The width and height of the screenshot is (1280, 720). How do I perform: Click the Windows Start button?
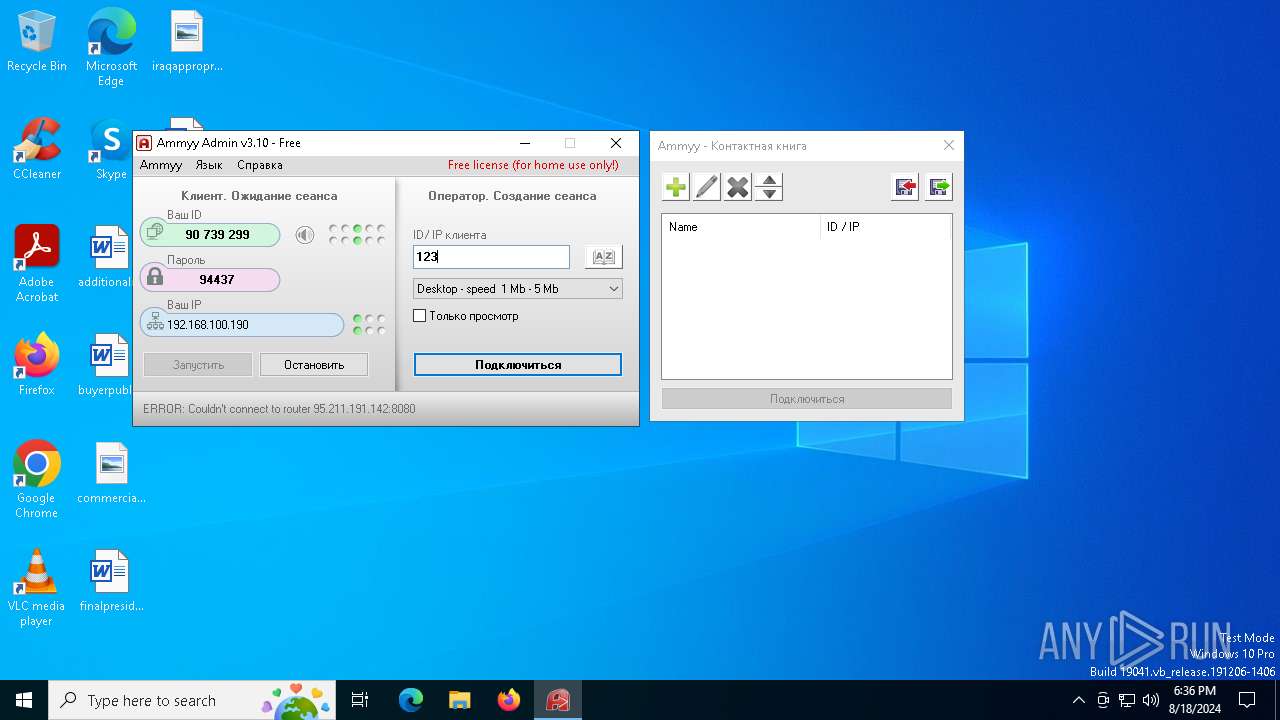[x=24, y=700]
